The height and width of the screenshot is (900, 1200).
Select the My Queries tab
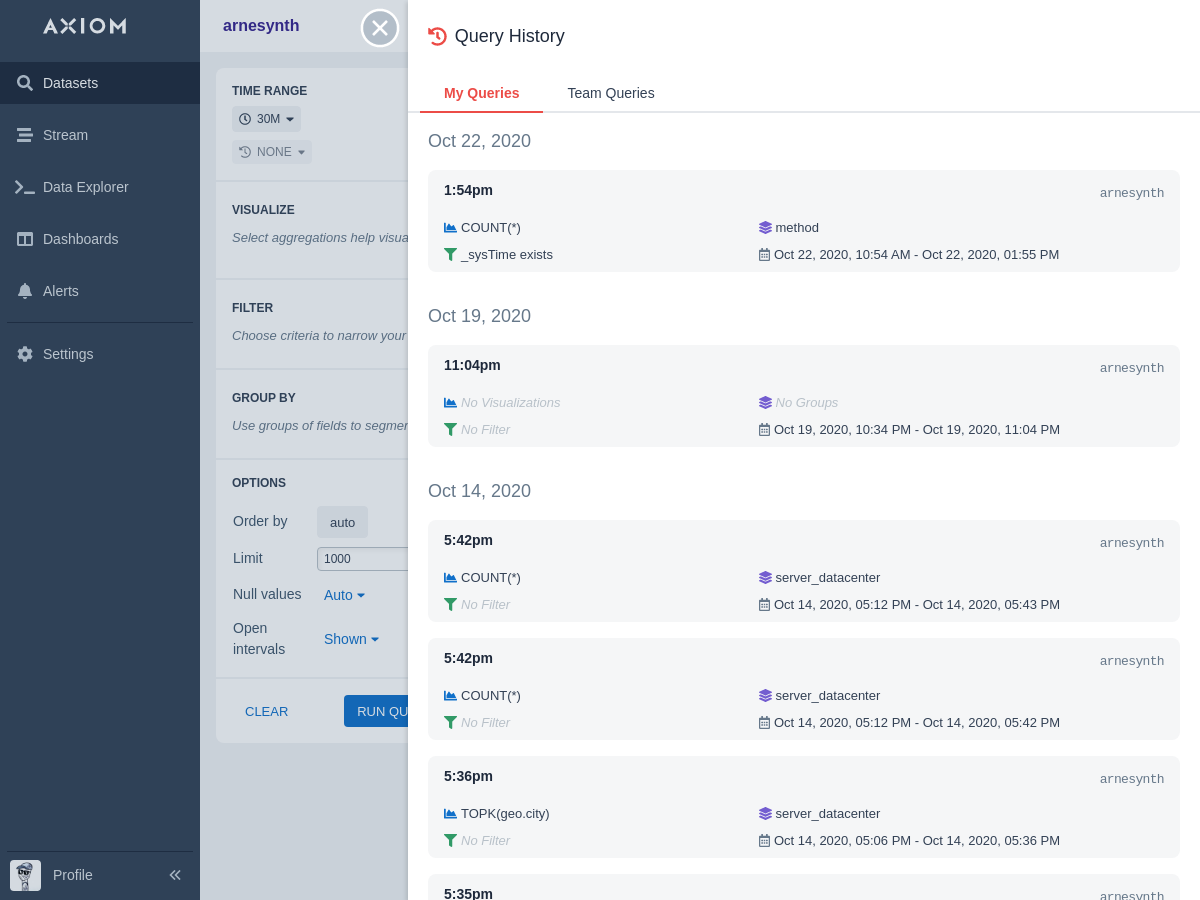click(481, 93)
